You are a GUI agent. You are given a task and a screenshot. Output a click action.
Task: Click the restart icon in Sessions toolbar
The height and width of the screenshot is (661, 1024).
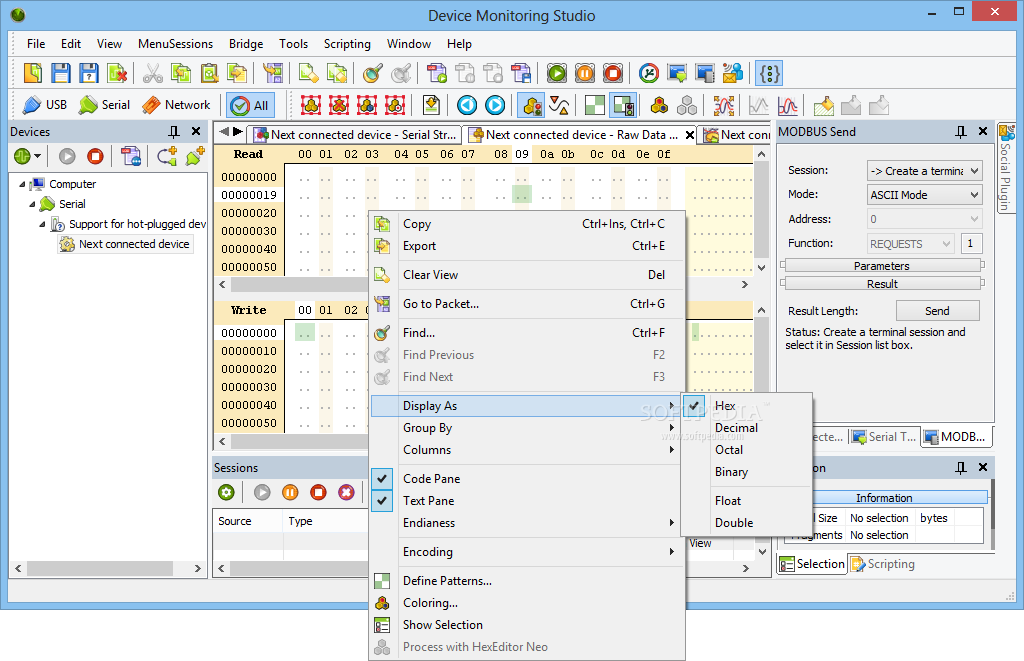point(226,492)
